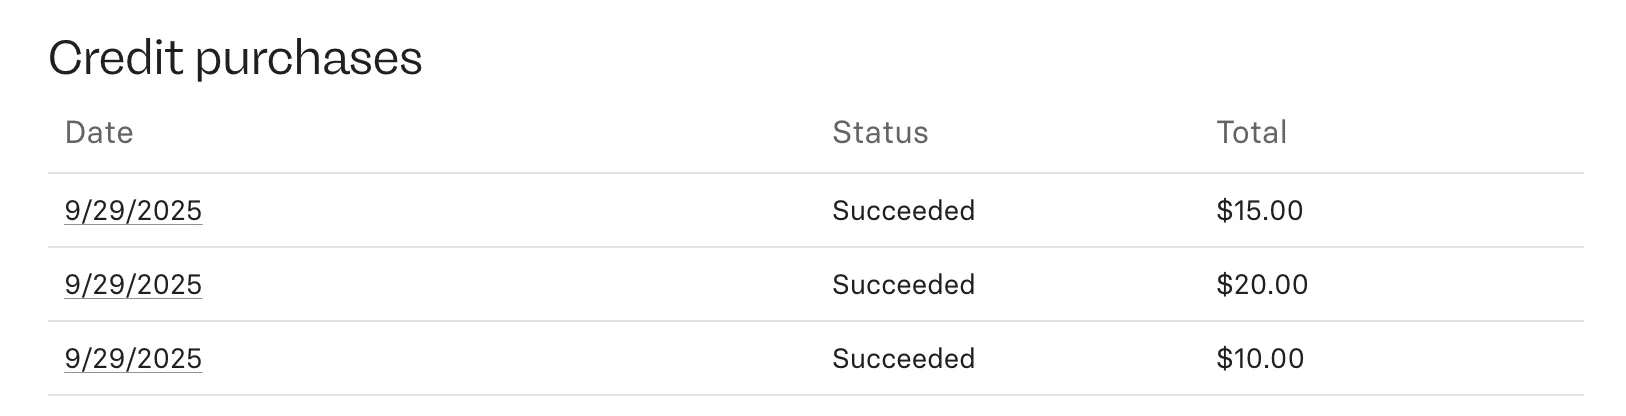The width and height of the screenshot is (1626, 416).
Task: Click the Succeeded status of the $10.00 purchase
Action: click(x=903, y=359)
